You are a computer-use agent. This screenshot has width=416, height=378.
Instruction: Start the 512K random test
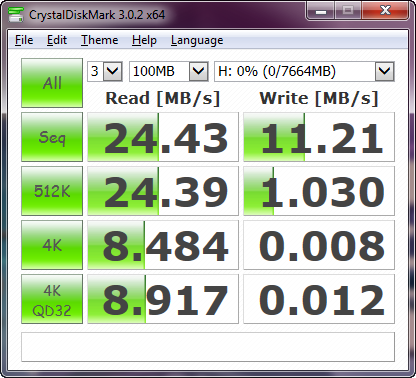(52, 191)
